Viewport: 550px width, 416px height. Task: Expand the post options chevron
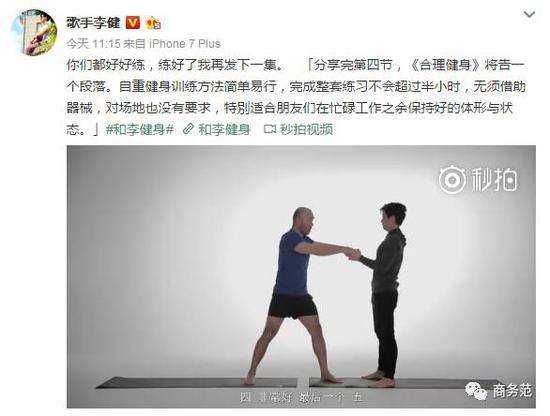[529, 15]
